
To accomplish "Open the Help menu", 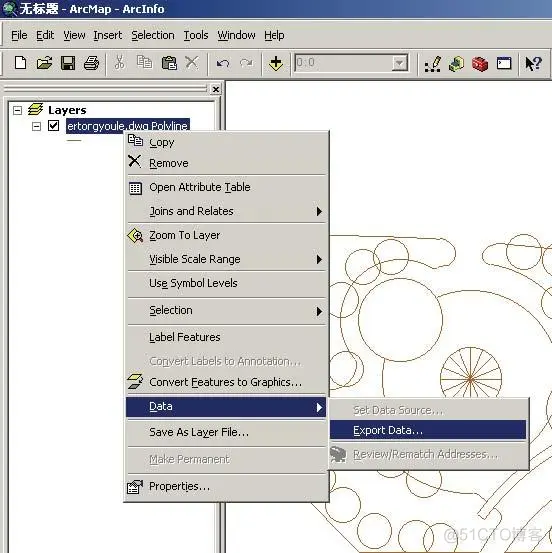I will (x=274, y=35).
